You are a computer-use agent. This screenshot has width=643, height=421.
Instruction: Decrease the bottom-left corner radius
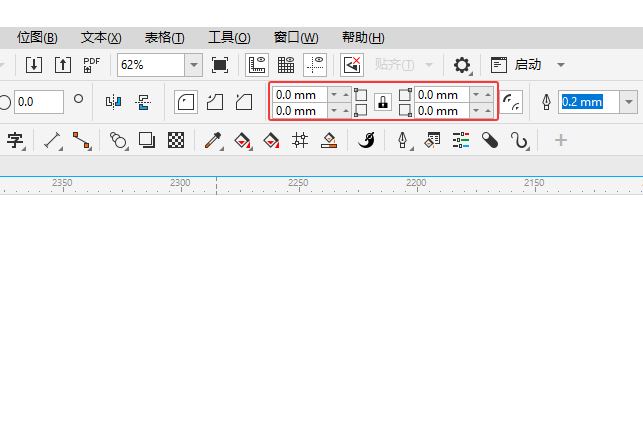point(334,111)
